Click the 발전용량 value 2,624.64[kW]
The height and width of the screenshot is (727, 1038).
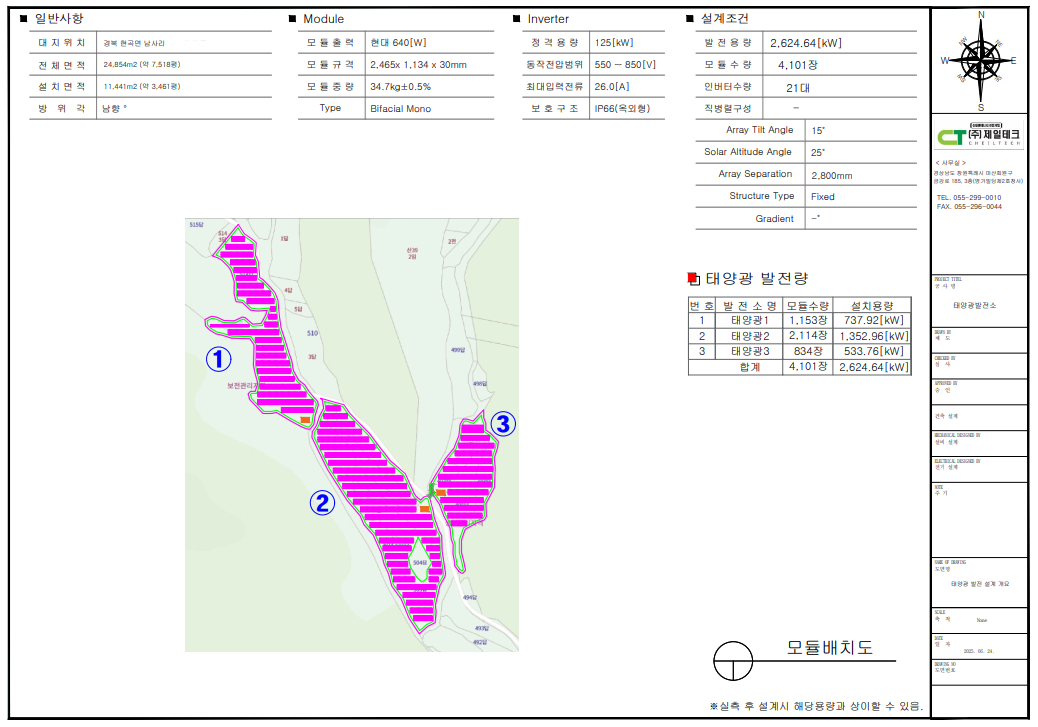tap(806, 43)
